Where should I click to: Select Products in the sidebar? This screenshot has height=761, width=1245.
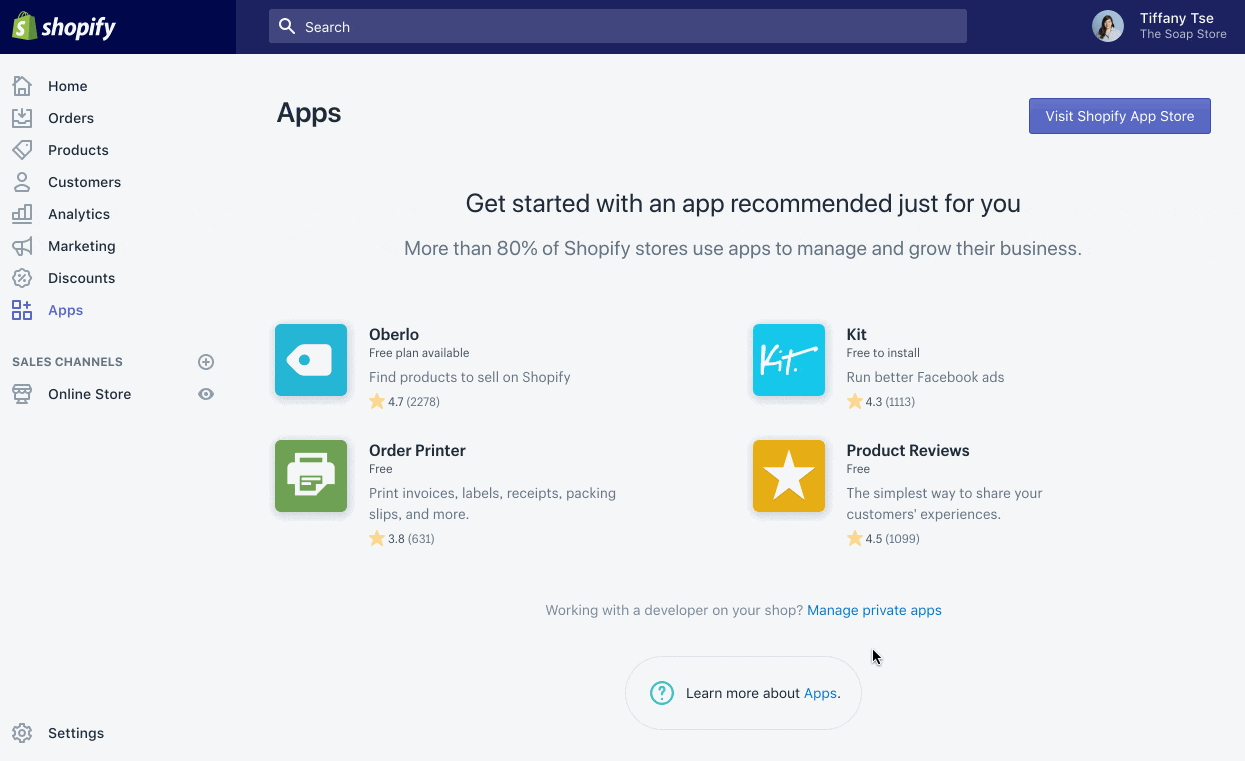(78, 150)
